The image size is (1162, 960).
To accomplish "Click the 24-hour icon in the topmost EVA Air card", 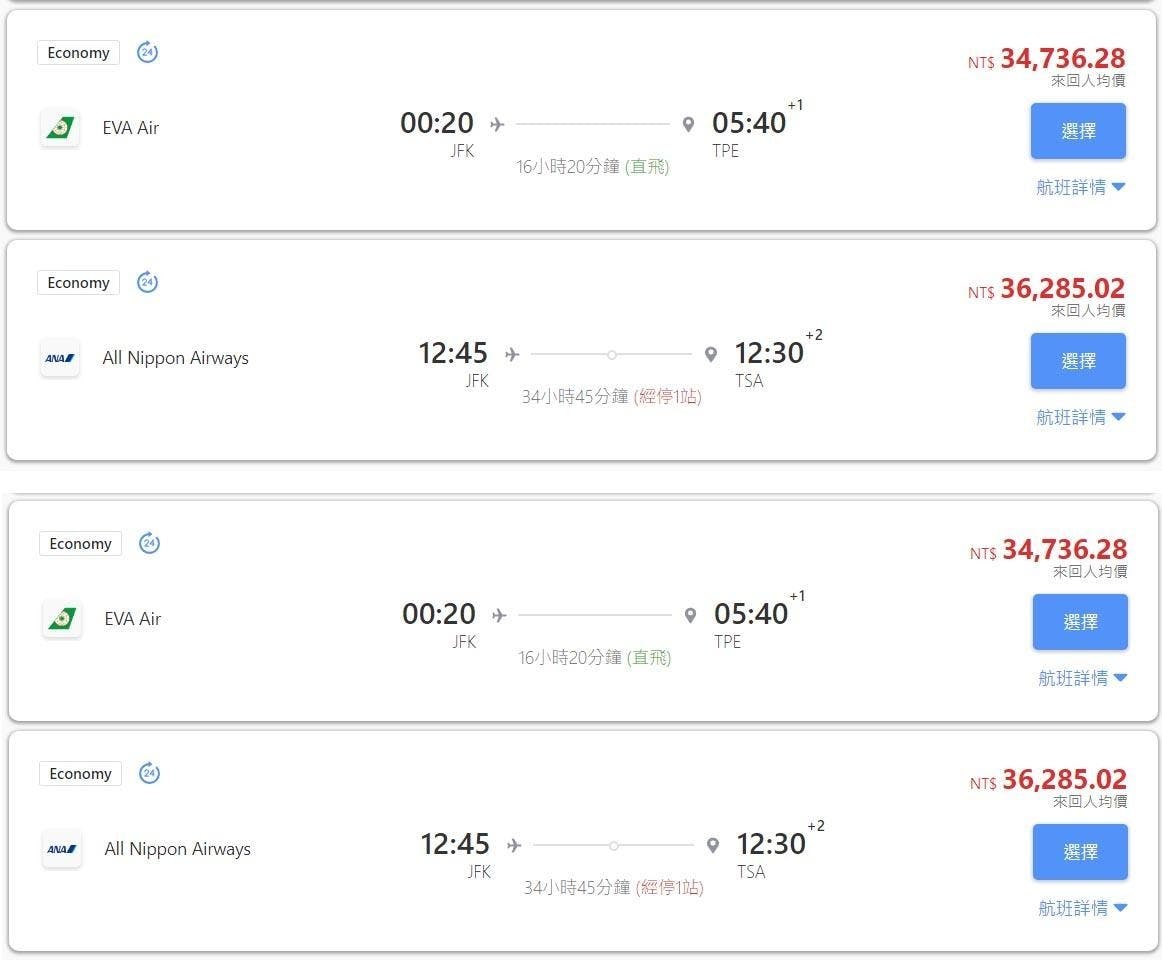I will [x=147, y=52].
